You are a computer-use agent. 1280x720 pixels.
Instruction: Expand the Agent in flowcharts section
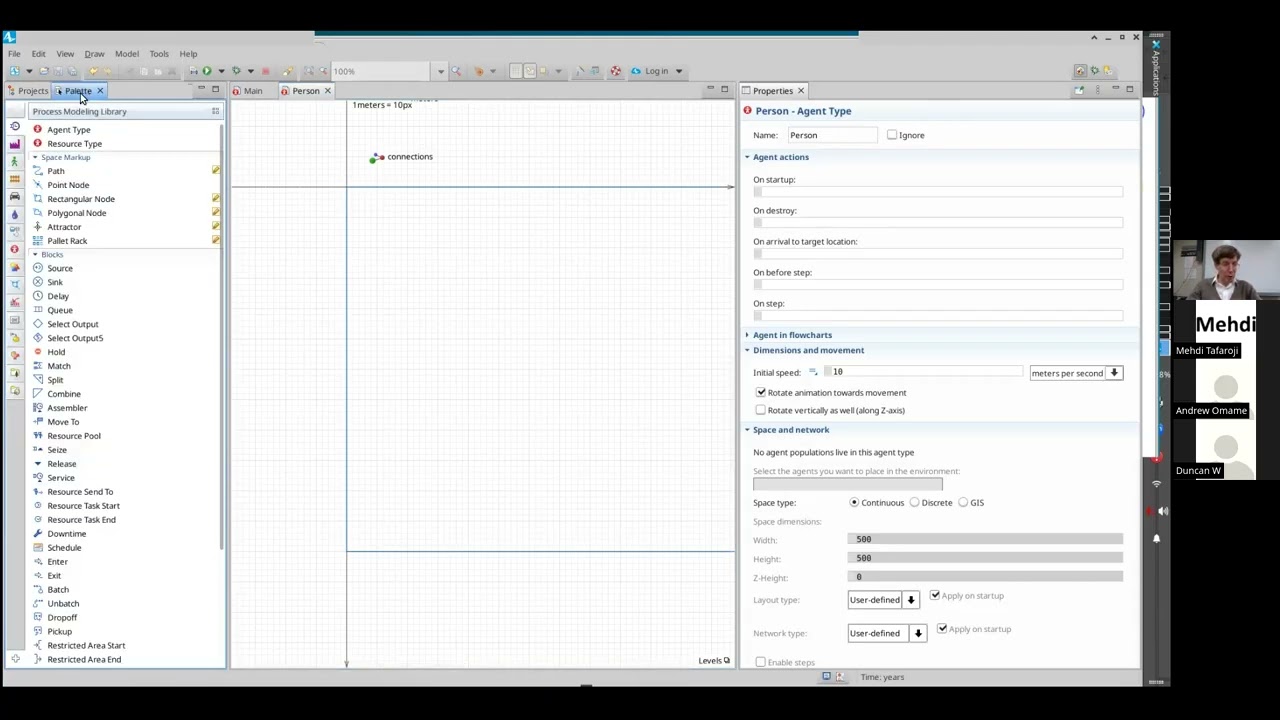tap(747, 335)
